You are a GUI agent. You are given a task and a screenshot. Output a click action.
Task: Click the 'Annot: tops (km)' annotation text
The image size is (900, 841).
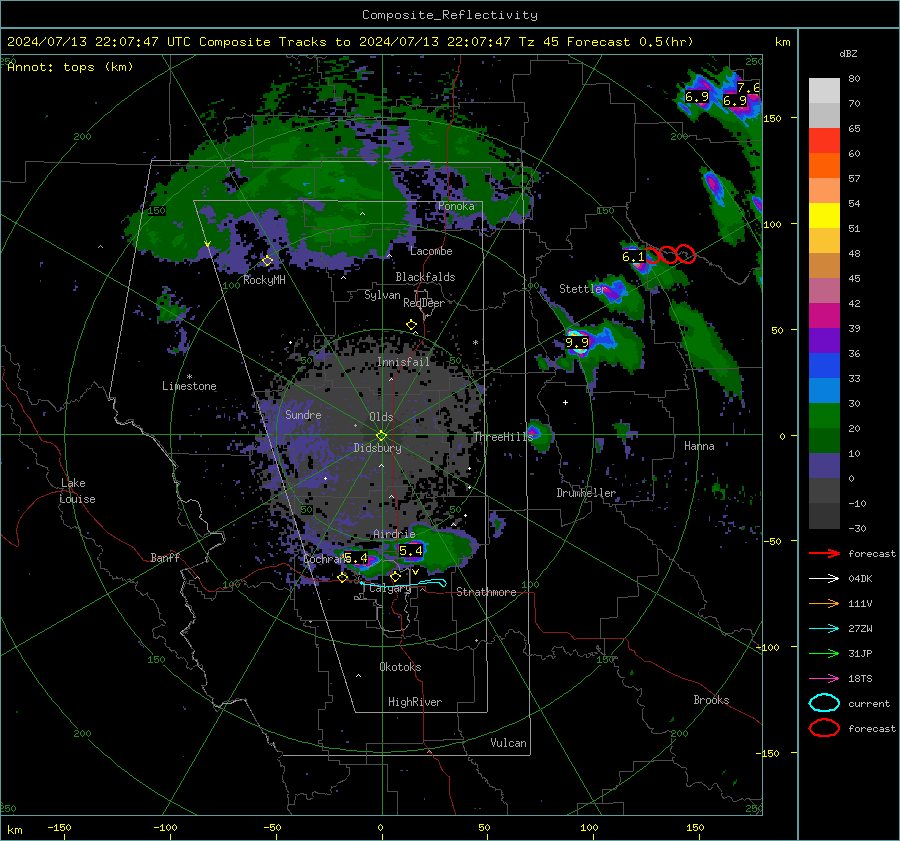click(x=70, y=67)
